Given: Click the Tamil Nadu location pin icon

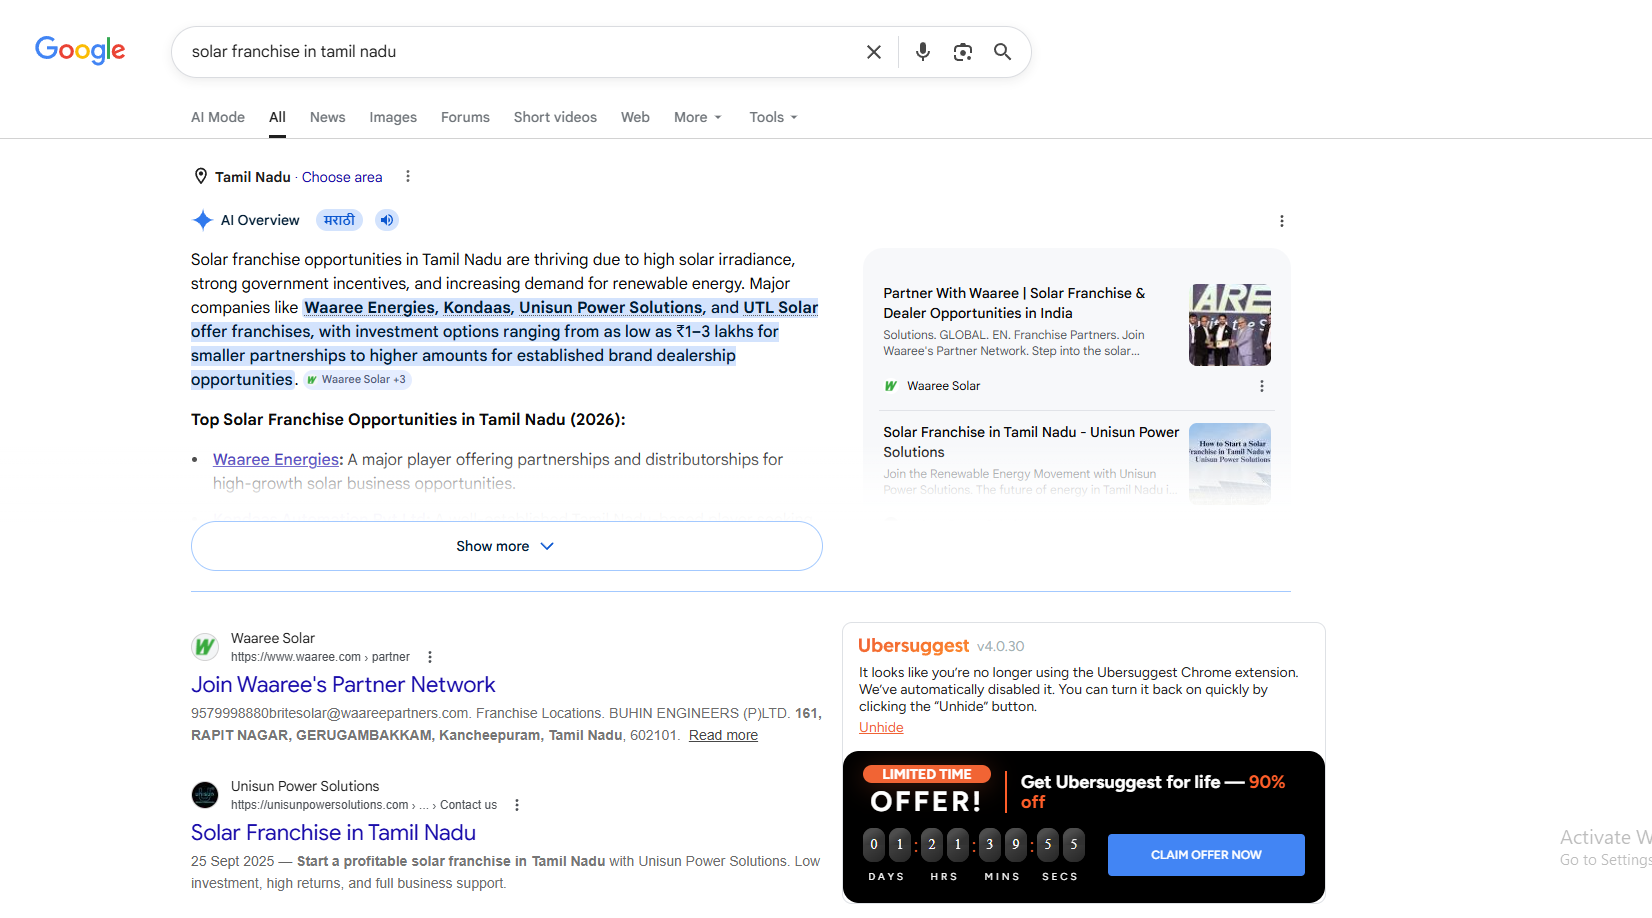Looking at the screenshot, I should point(201,176).
